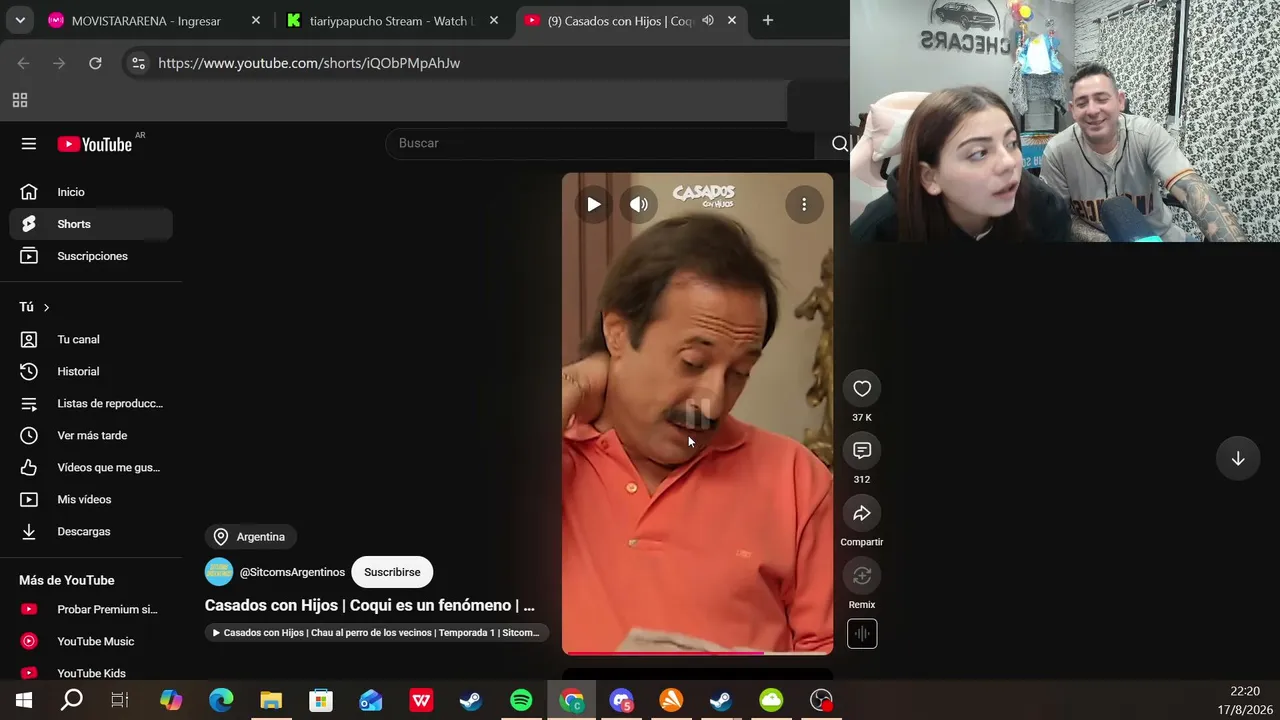Open YouTube Music link
This screenshot has height=720, width=1280.
click(91, 642)
